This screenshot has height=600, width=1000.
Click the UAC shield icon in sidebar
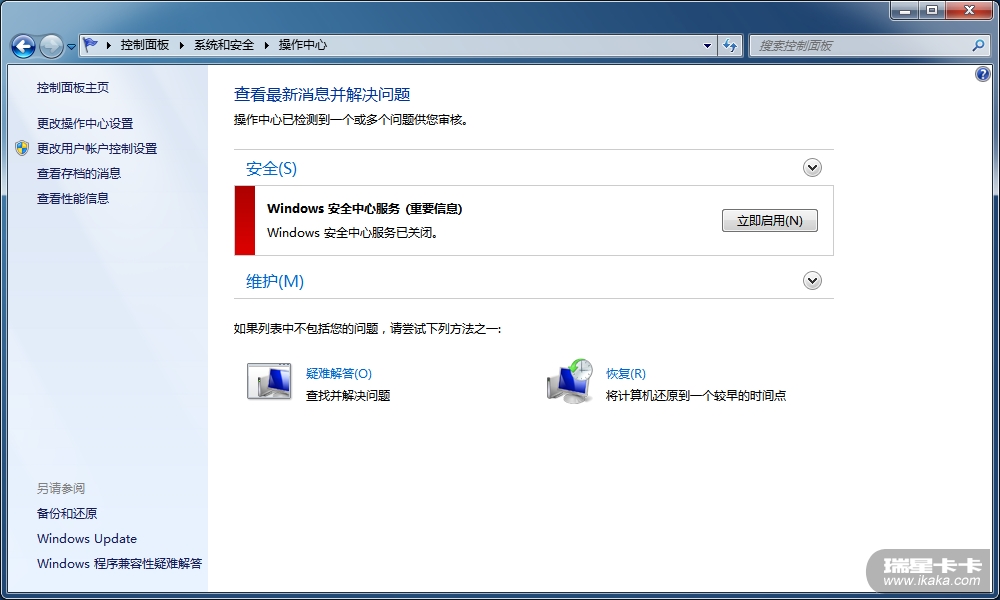pyautogui.click(x=22, y=148)
